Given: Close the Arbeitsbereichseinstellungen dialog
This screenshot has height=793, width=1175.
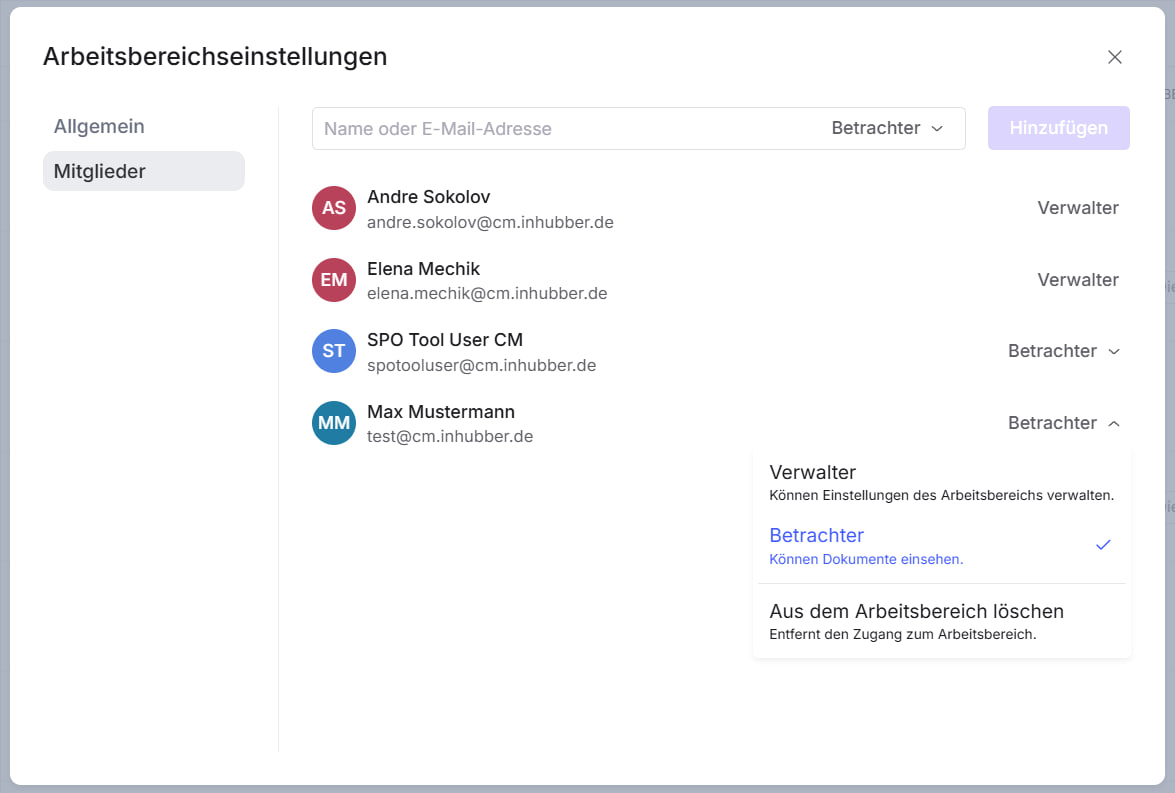Looking at the screenshot, I should [x=1115, y=57].
